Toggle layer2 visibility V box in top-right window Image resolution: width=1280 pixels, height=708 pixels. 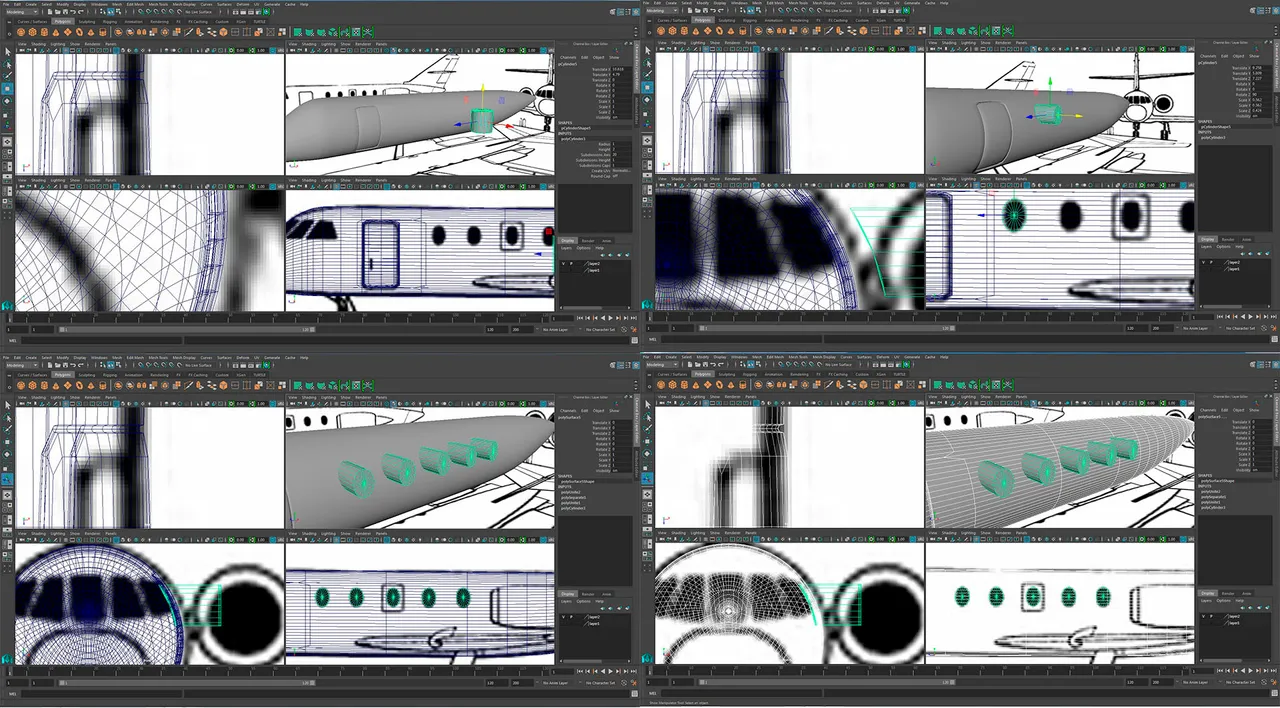(1204, 264)
